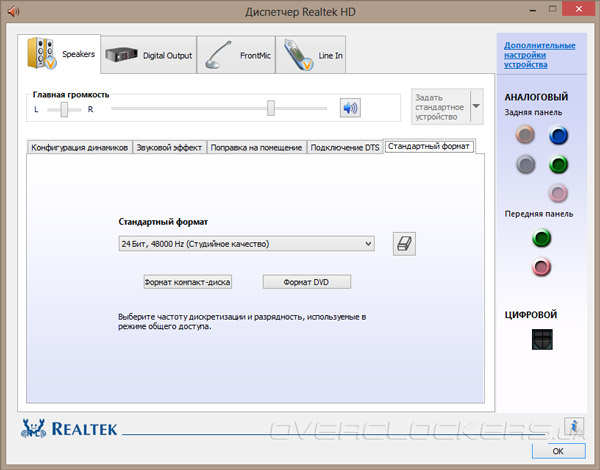
Task: Open the FrontMic device tab
Action: [x=236, y=55]
